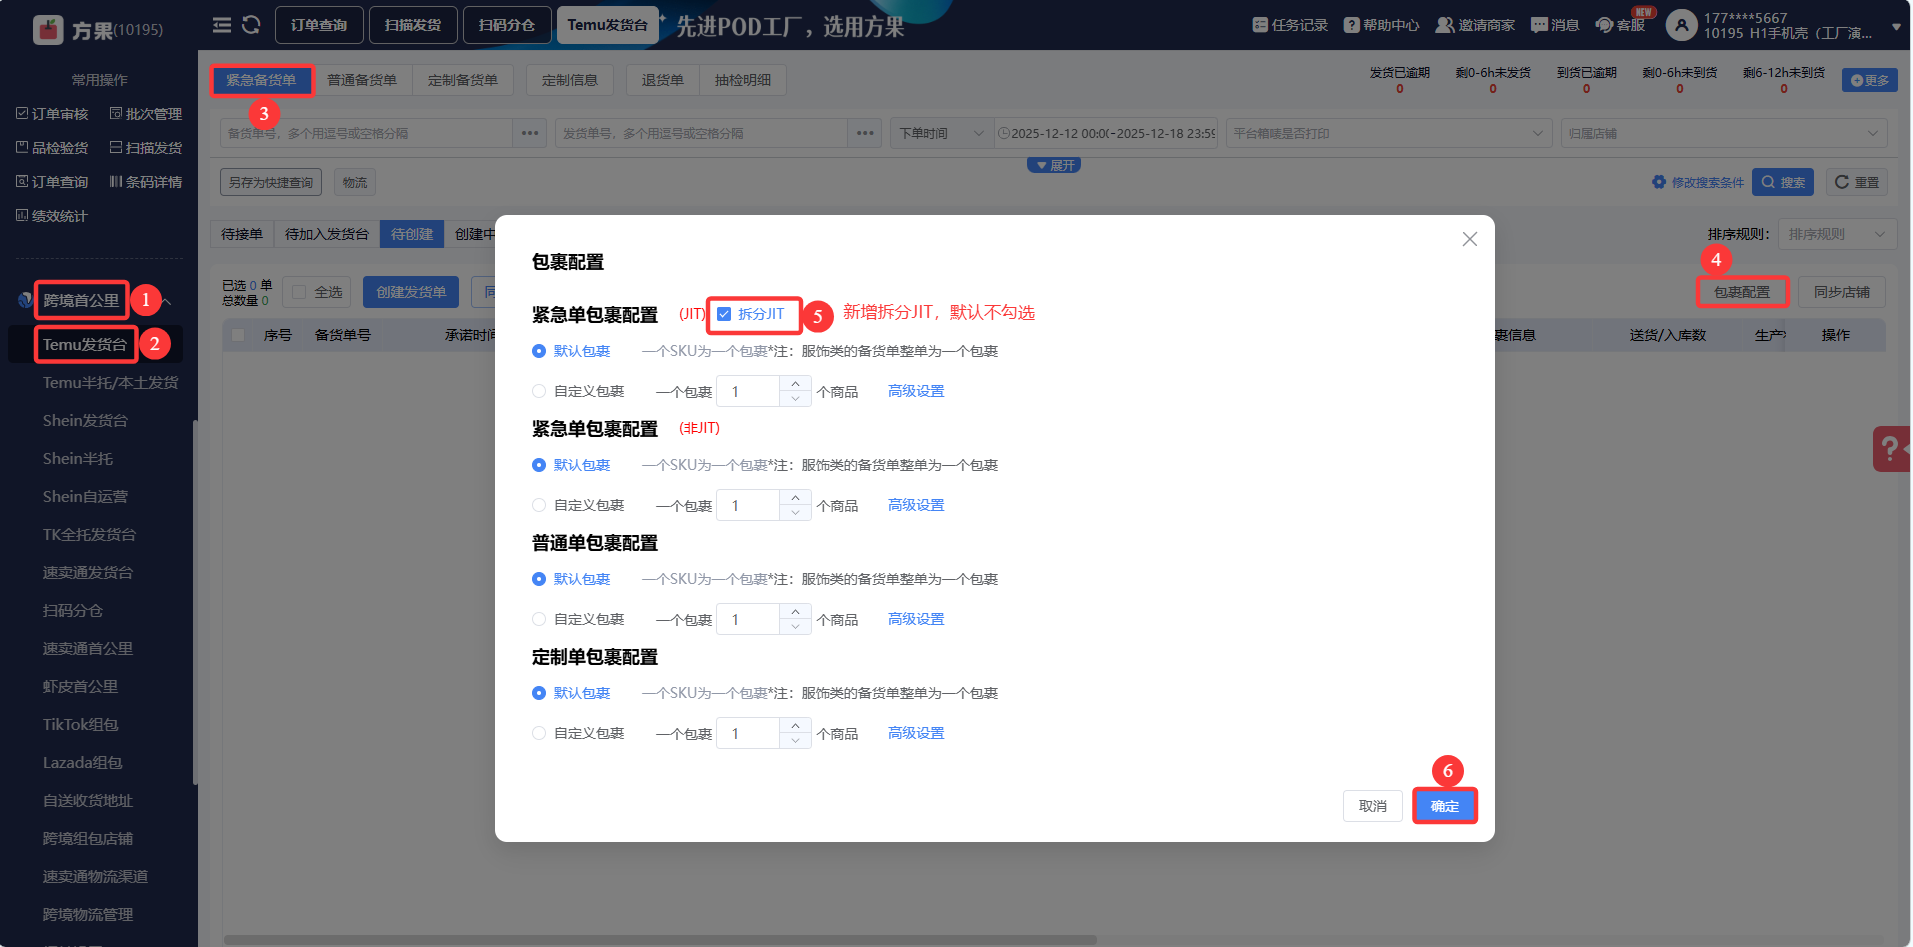Click the 修改搜索条件 gear link

(x=1698, y=182)
